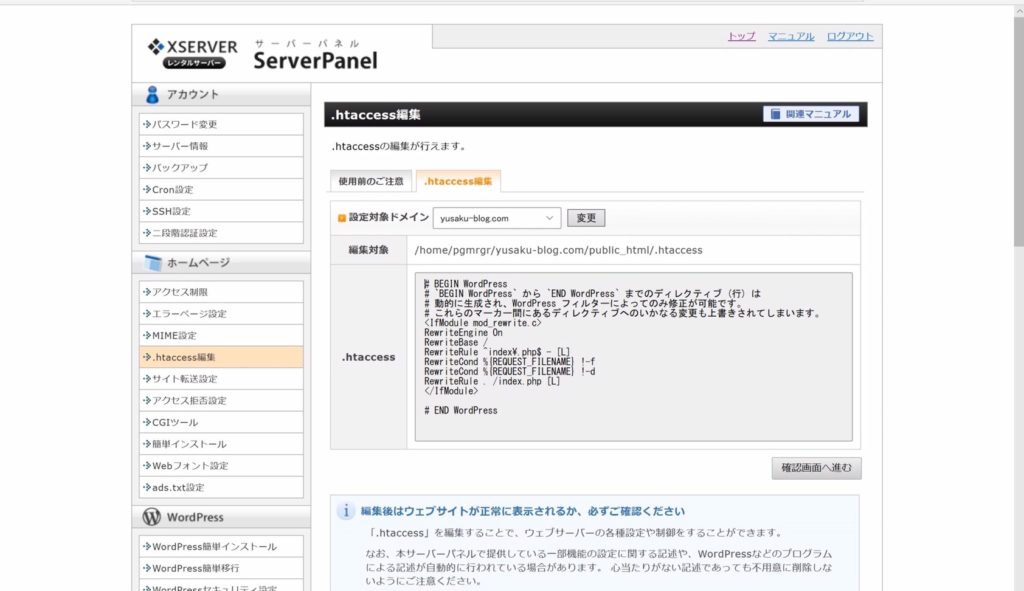The width and height of the screenshot is (1024, 591).
Task: Click the WordPress section header
Action: coord(221,517)
